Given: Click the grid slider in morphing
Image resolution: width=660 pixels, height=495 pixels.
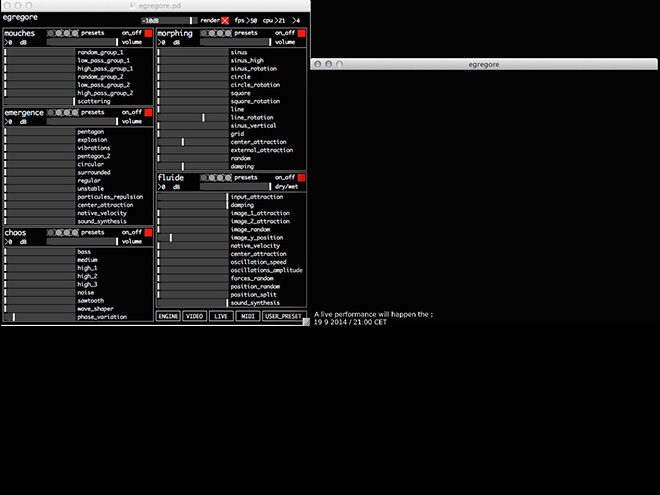Looking at the screenshot, I should pos(193,134).
